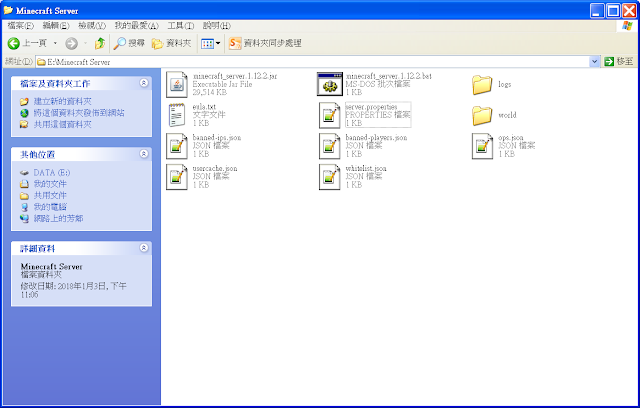Viewport: 640px width, 408px height.
Task: Collapse the File and Folder Tasks panel
Action: [x=144, y=83]
